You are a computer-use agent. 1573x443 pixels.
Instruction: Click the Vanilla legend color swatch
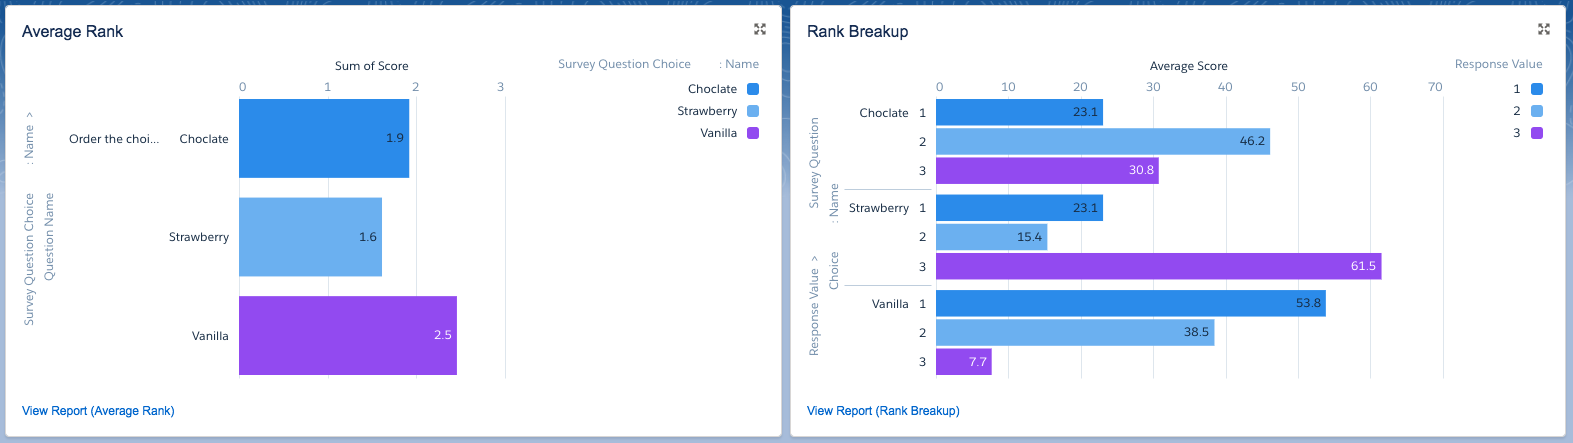coord(753,133)
